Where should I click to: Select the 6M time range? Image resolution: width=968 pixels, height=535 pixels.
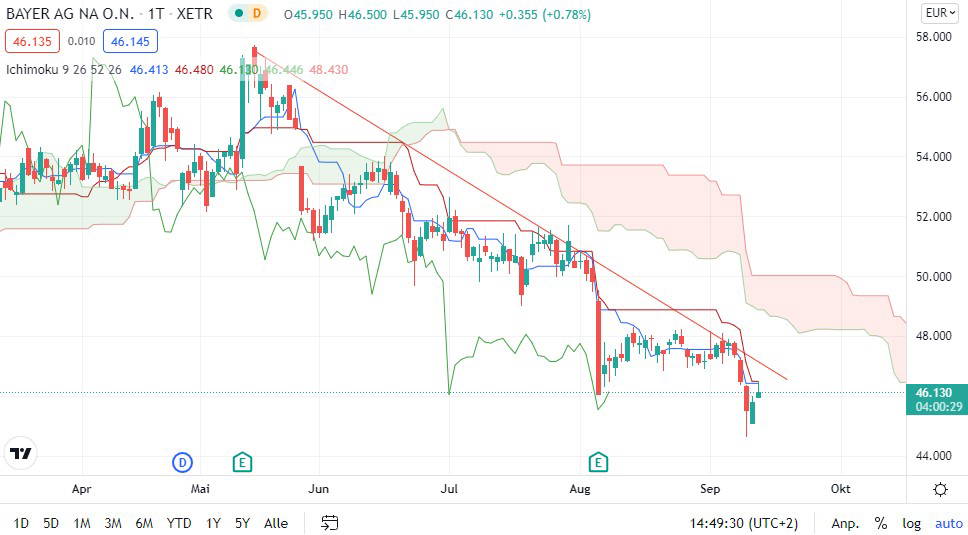pos(144,523)
